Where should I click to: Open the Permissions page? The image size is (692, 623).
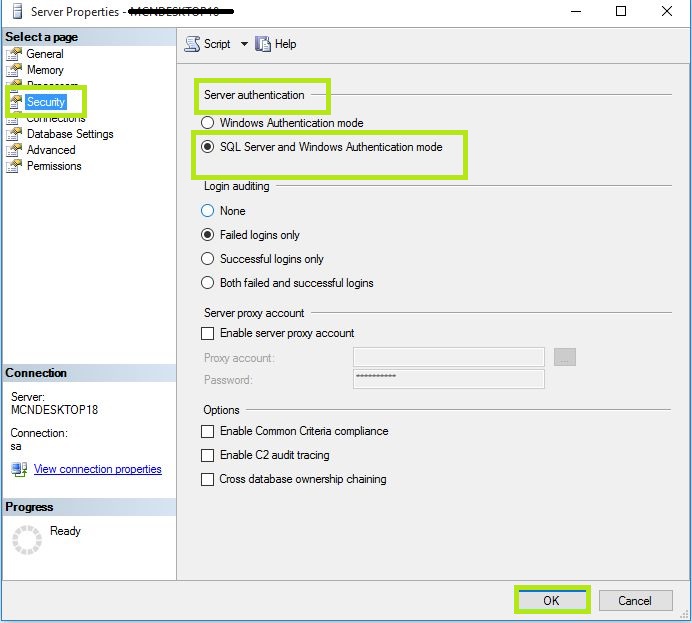(x=54, y=166)
